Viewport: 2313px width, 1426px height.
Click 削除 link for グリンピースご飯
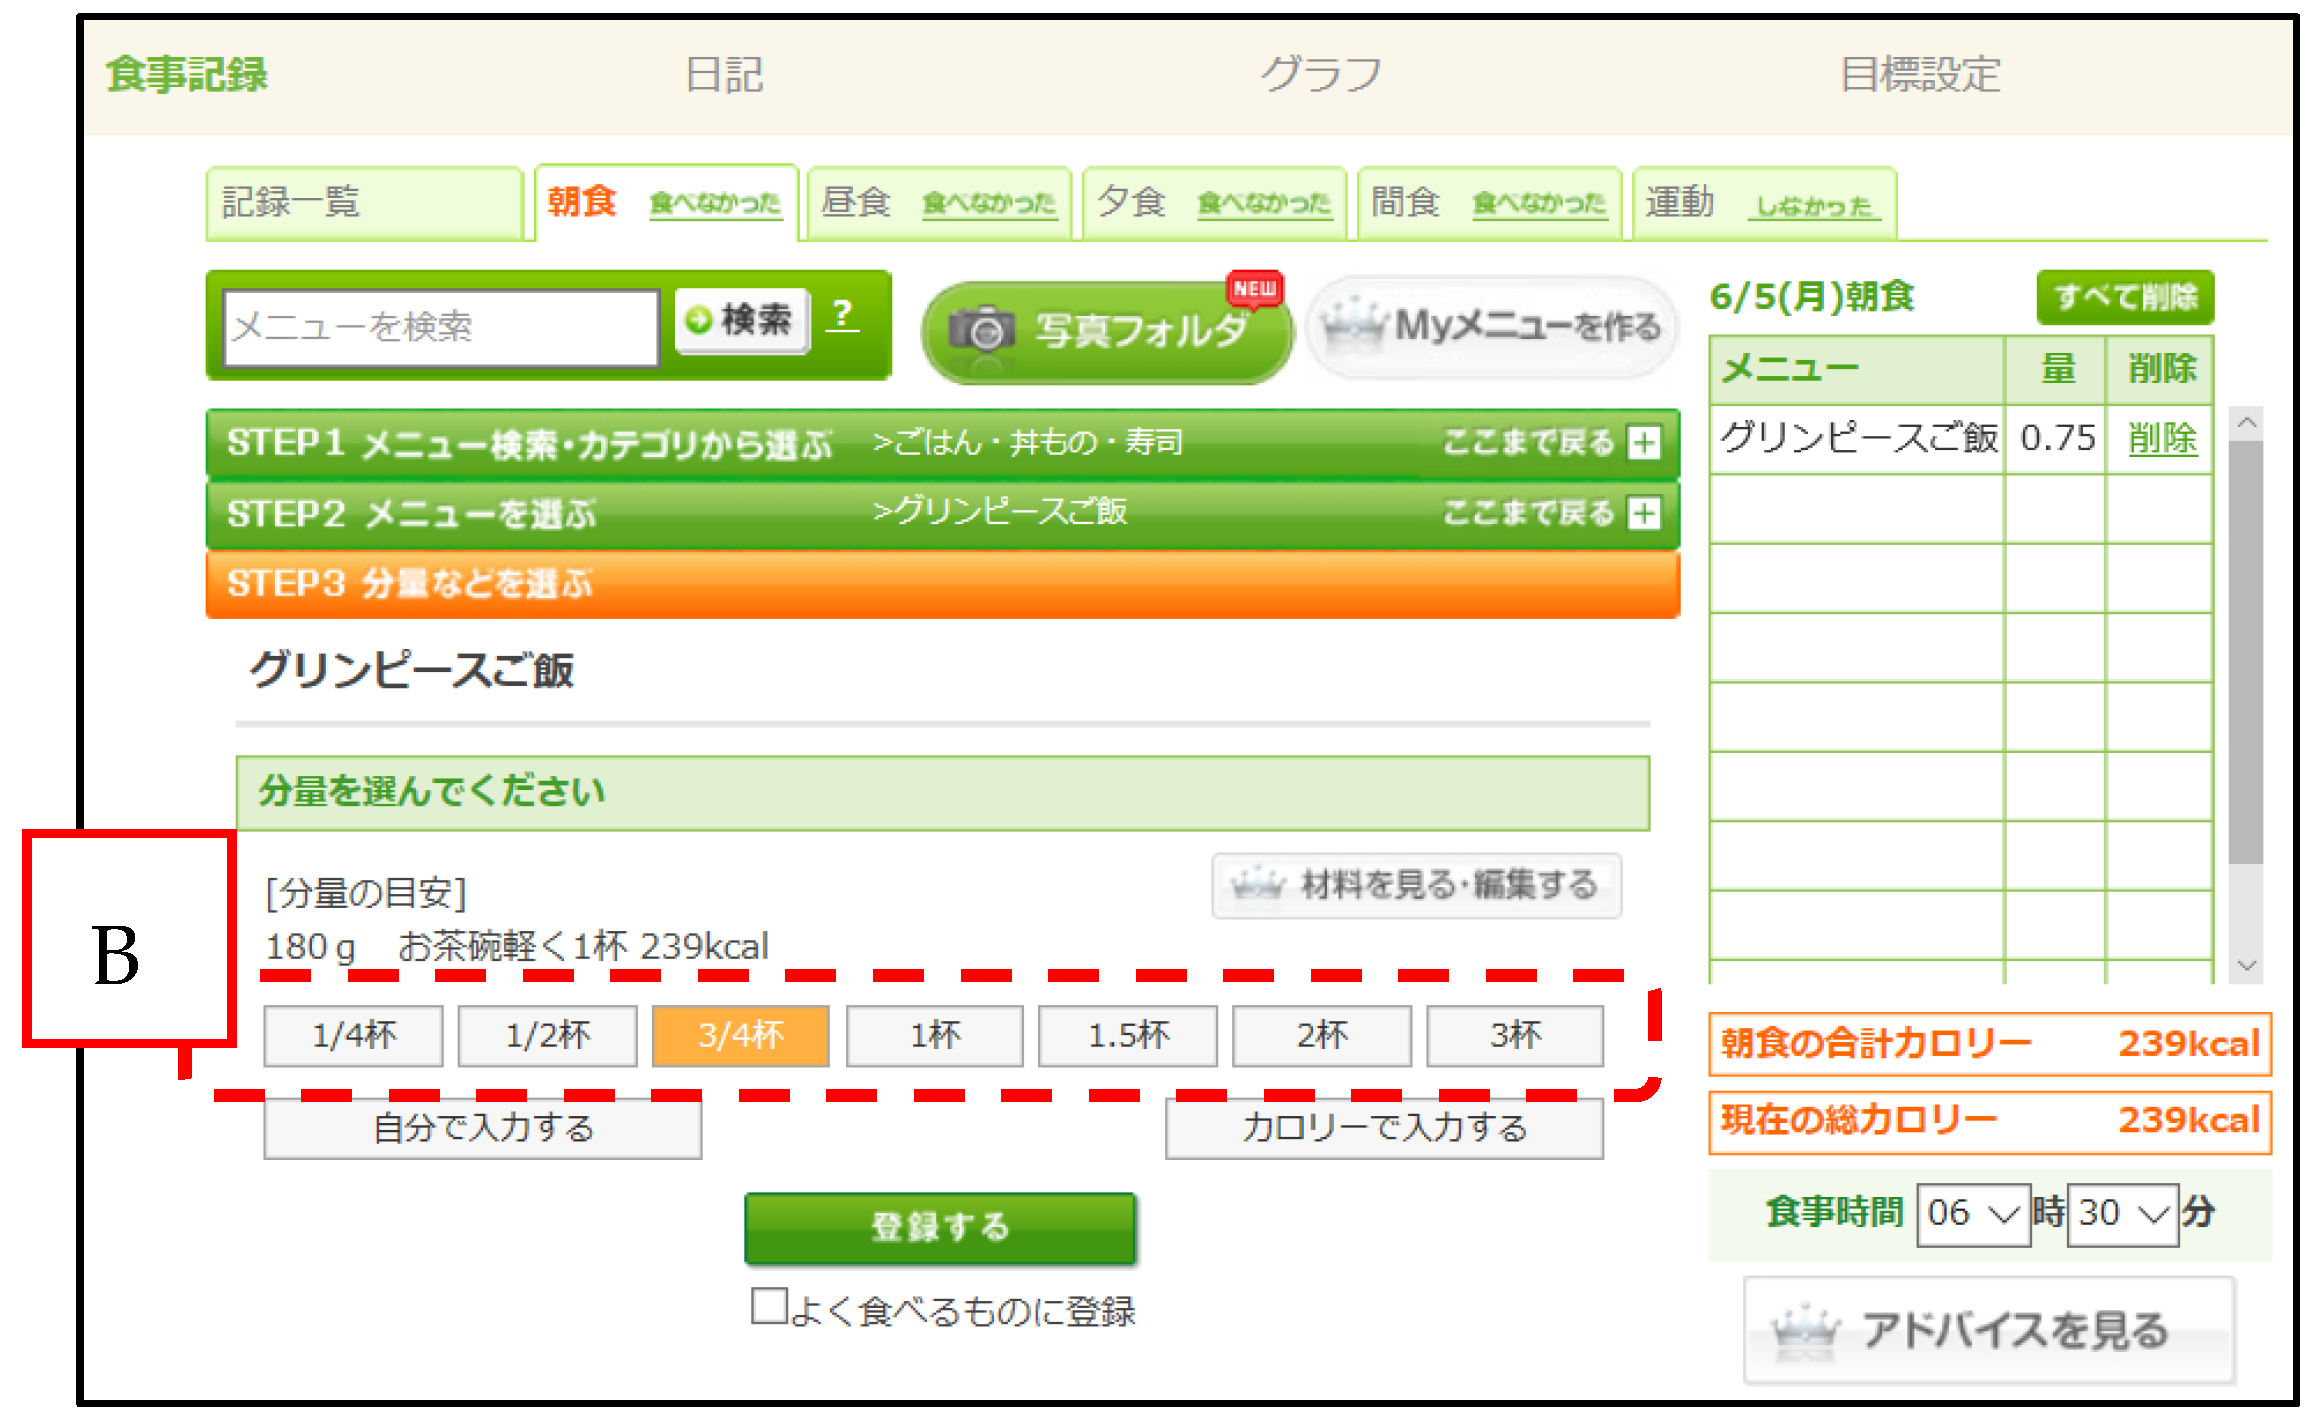tap(2162, 439)
